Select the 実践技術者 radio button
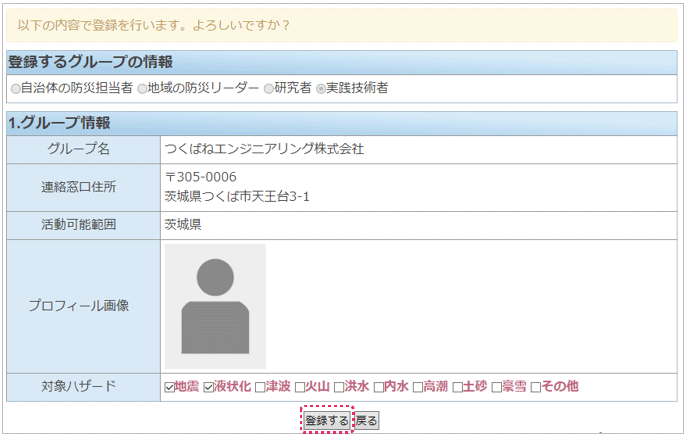Viewport: 688px width, 437px height. click(321, 88)
